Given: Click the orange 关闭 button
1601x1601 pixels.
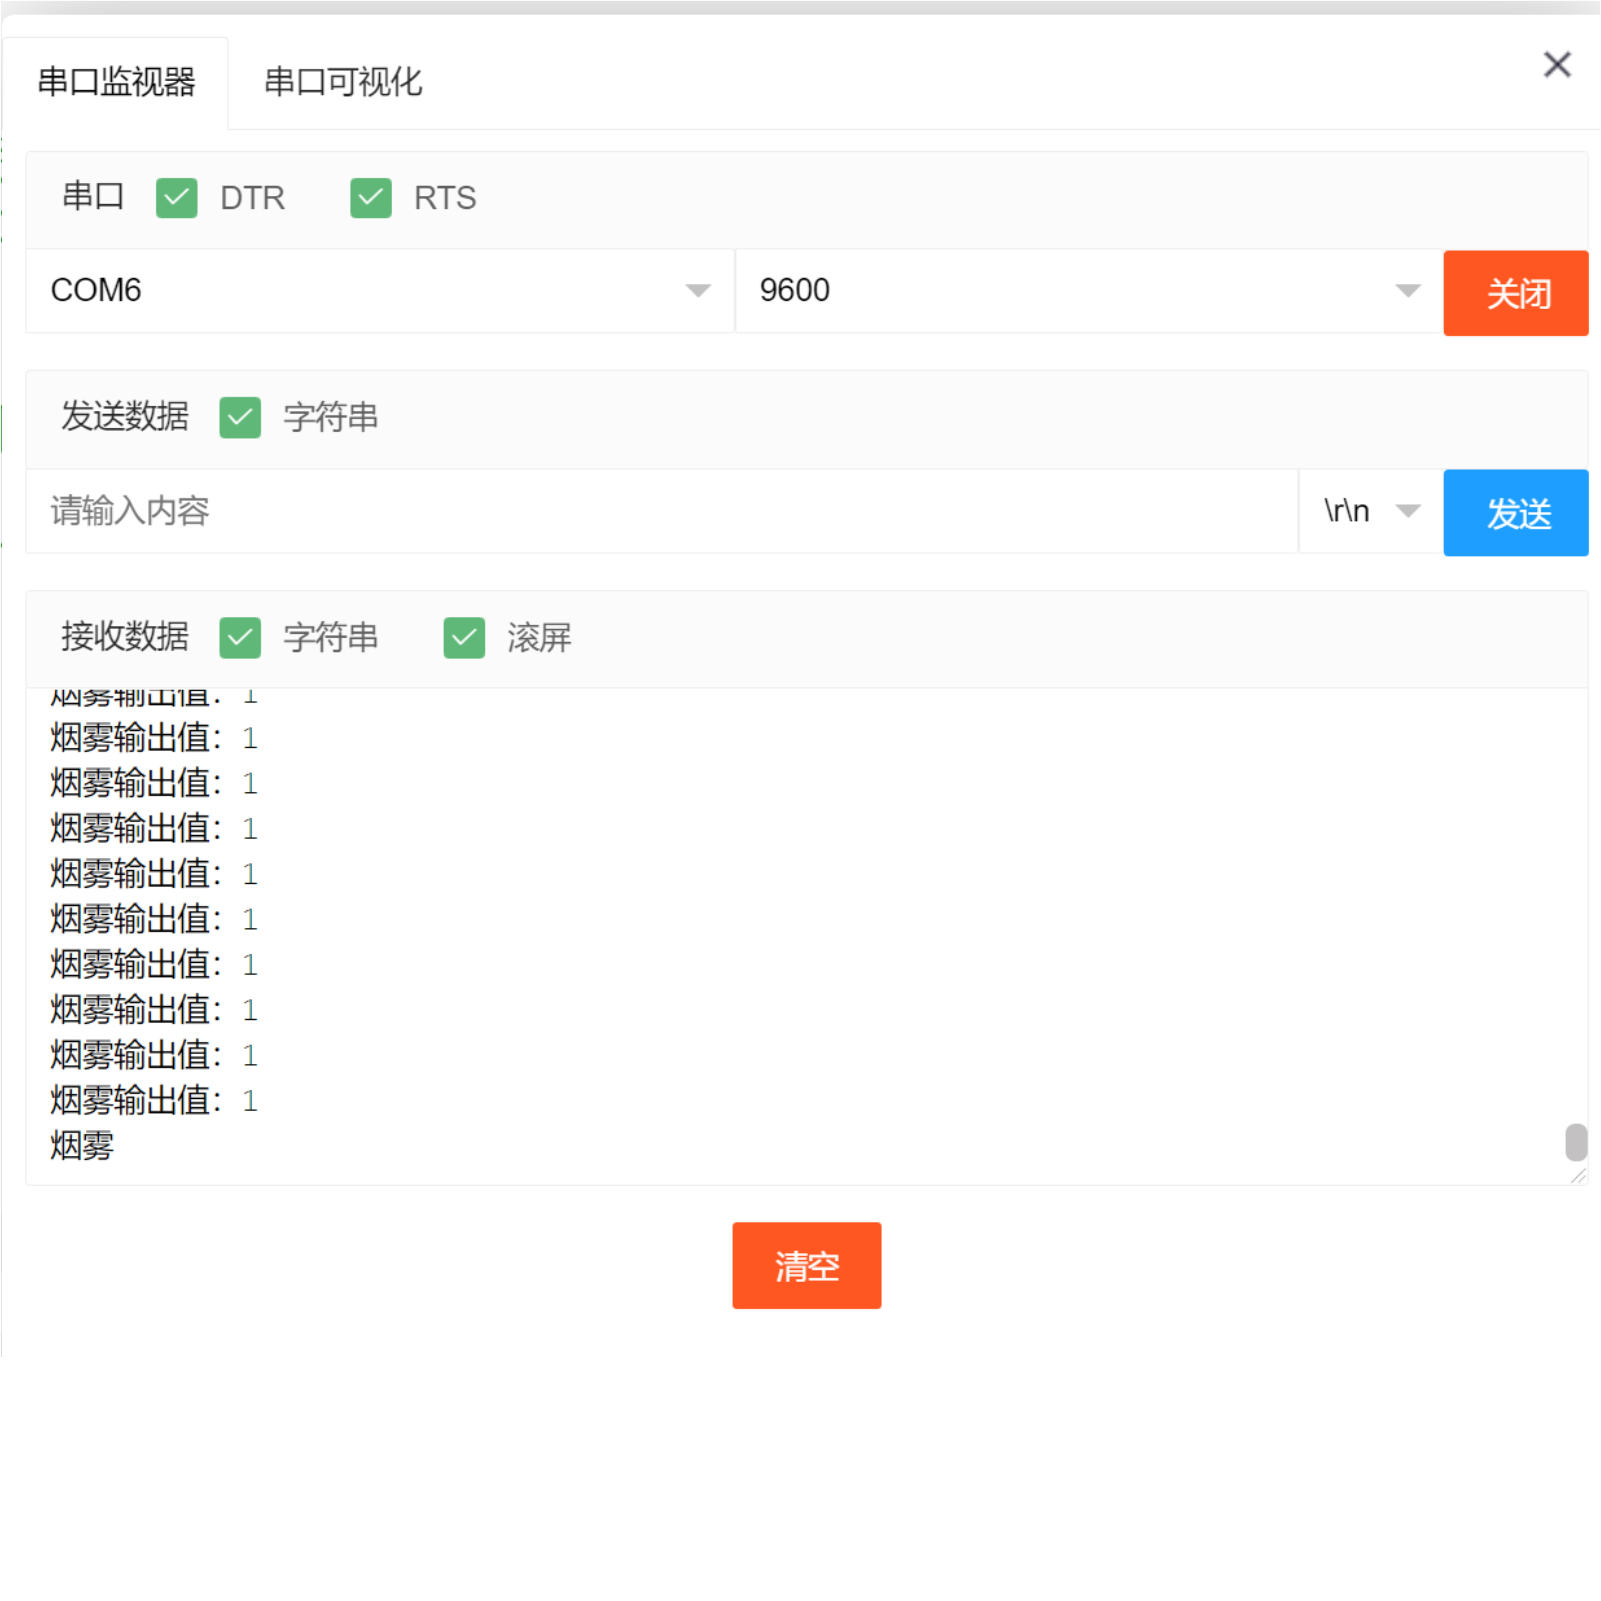Looking at the screenshot, I should [x=1515, y=293].
